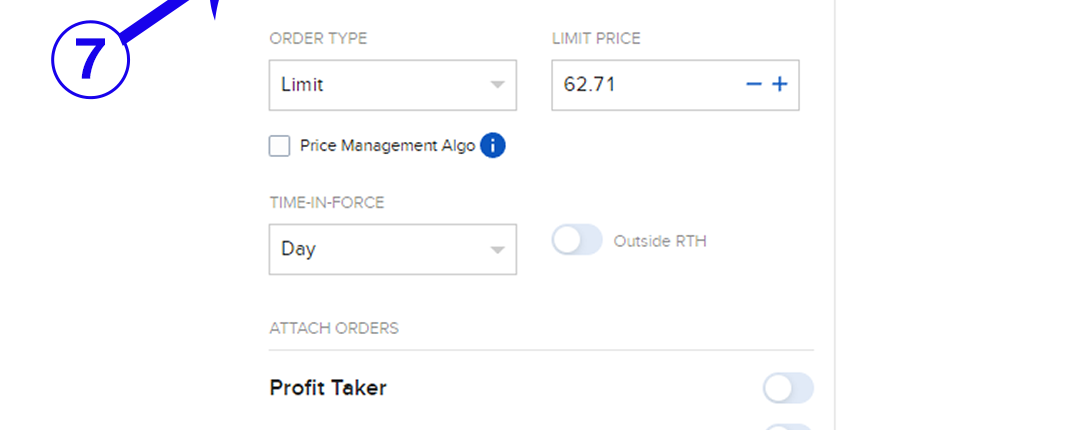Click the arrow in the Time-in-Force box
Viewport: 1080px width, 430px height.
pyautogui.click(x=498, y=249)
